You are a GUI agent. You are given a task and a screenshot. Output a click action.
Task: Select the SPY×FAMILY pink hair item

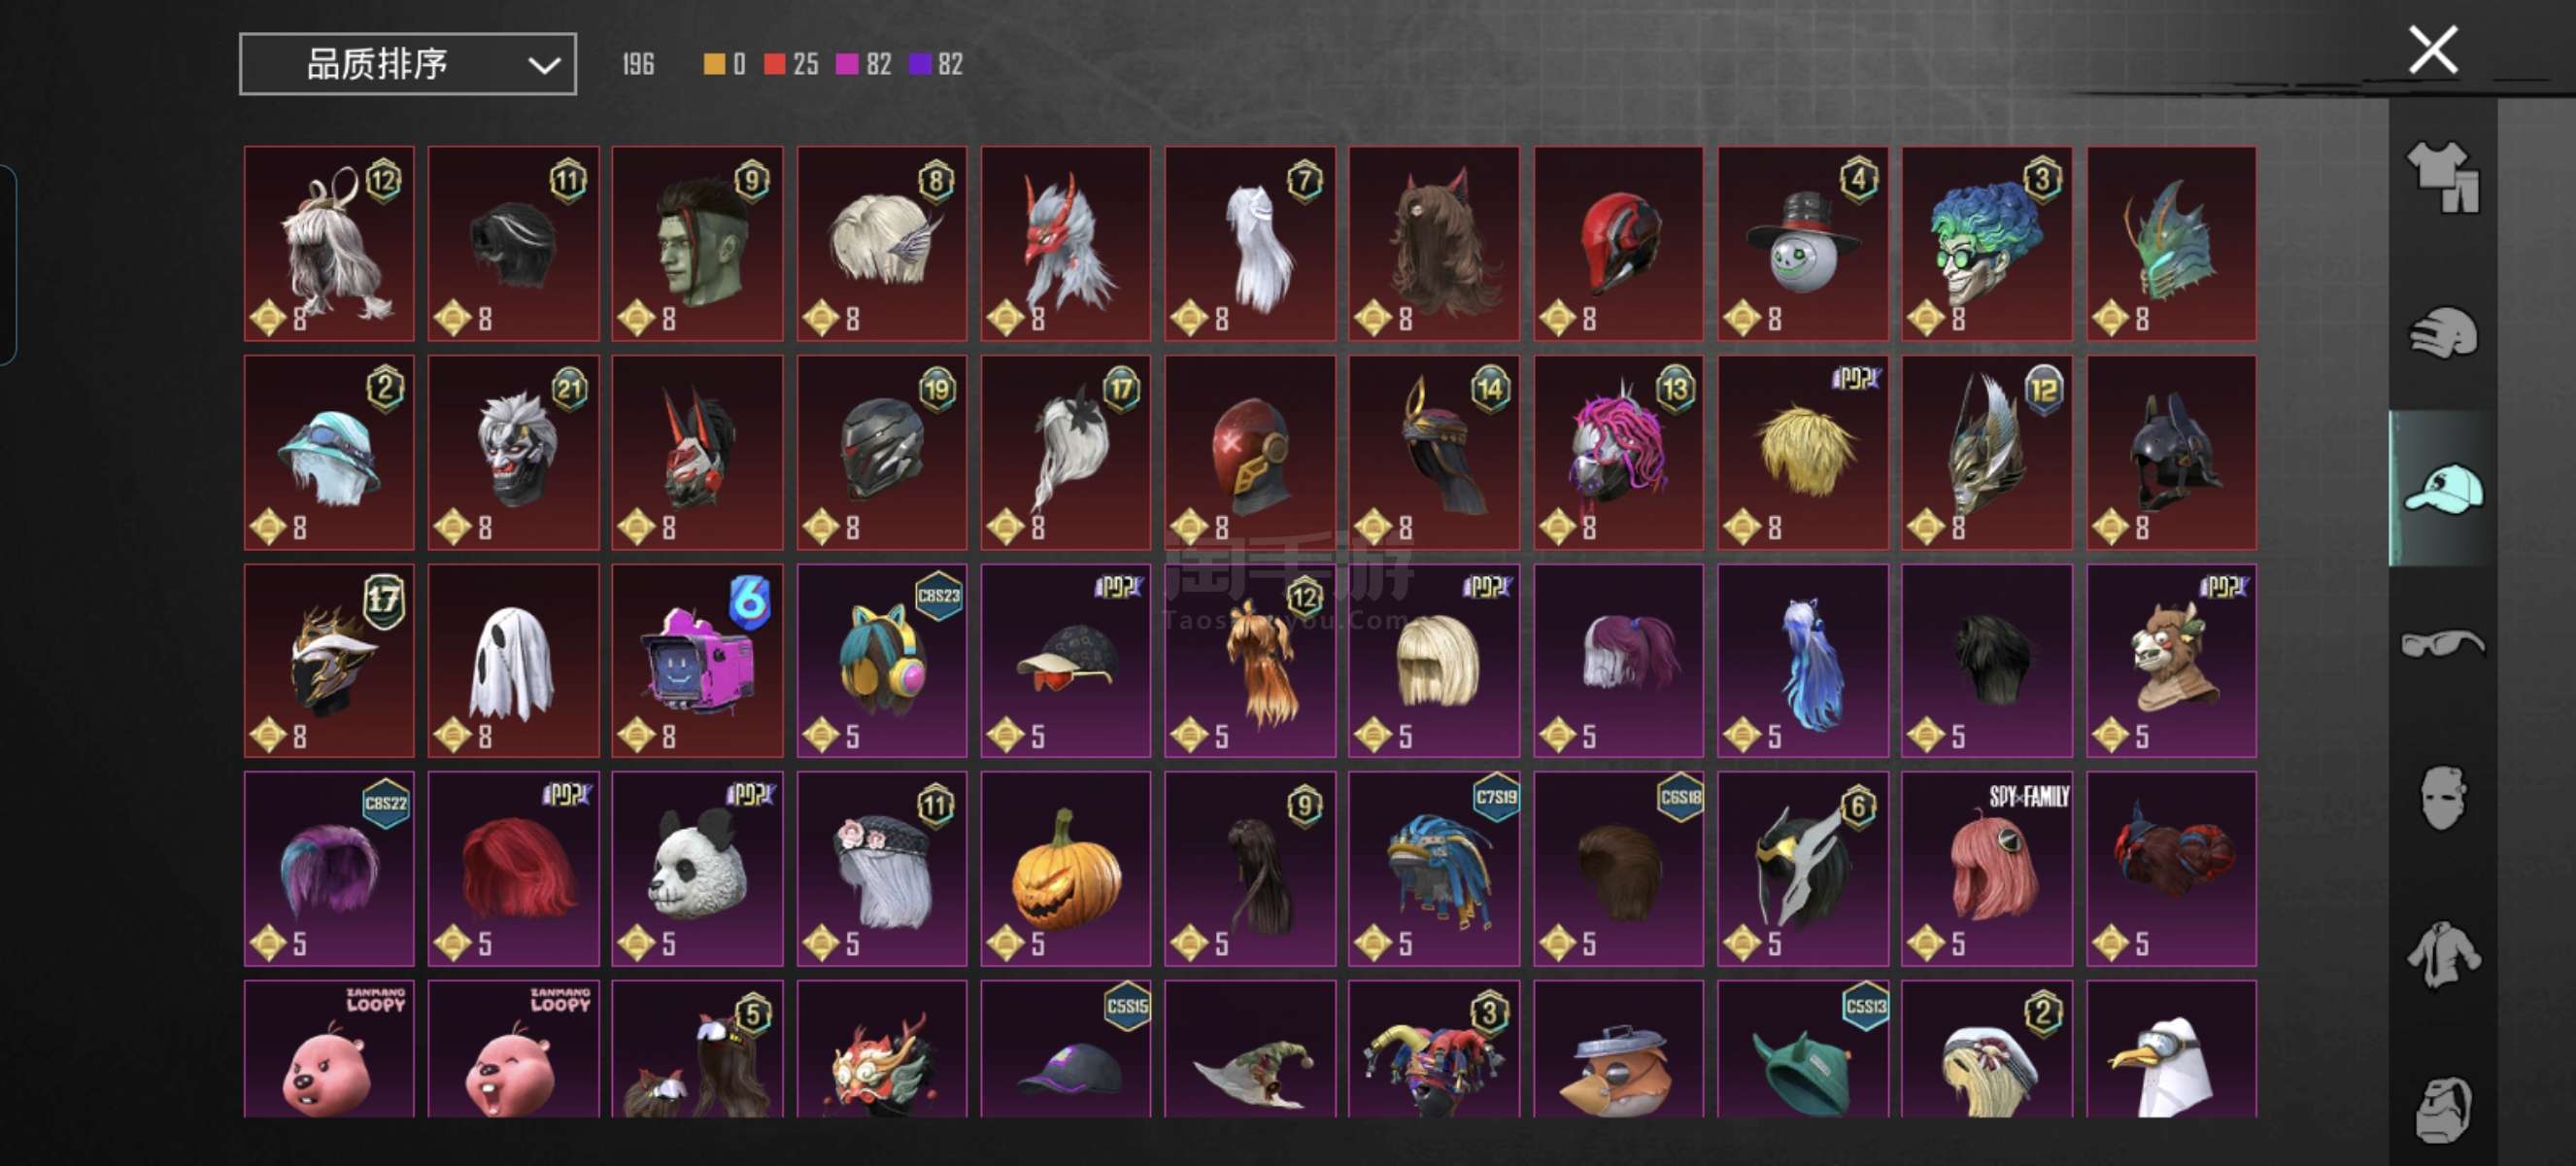(1986, 868)
